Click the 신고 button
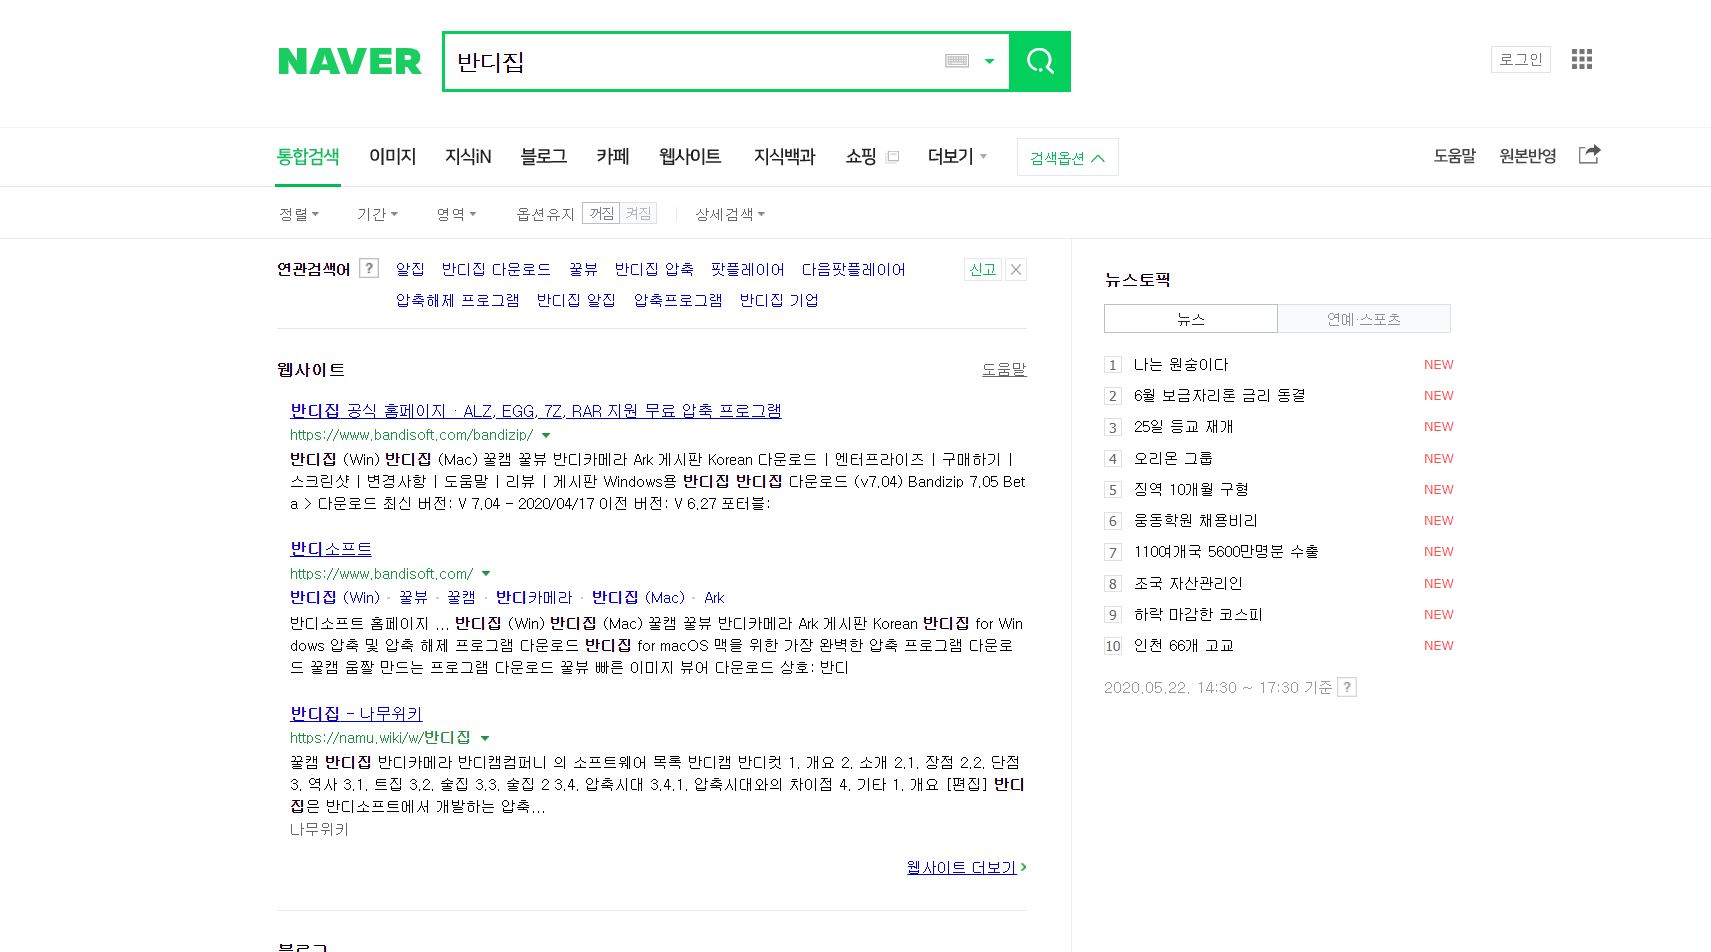This screenshot has width=1711, height=952. [x=982, y=269]
